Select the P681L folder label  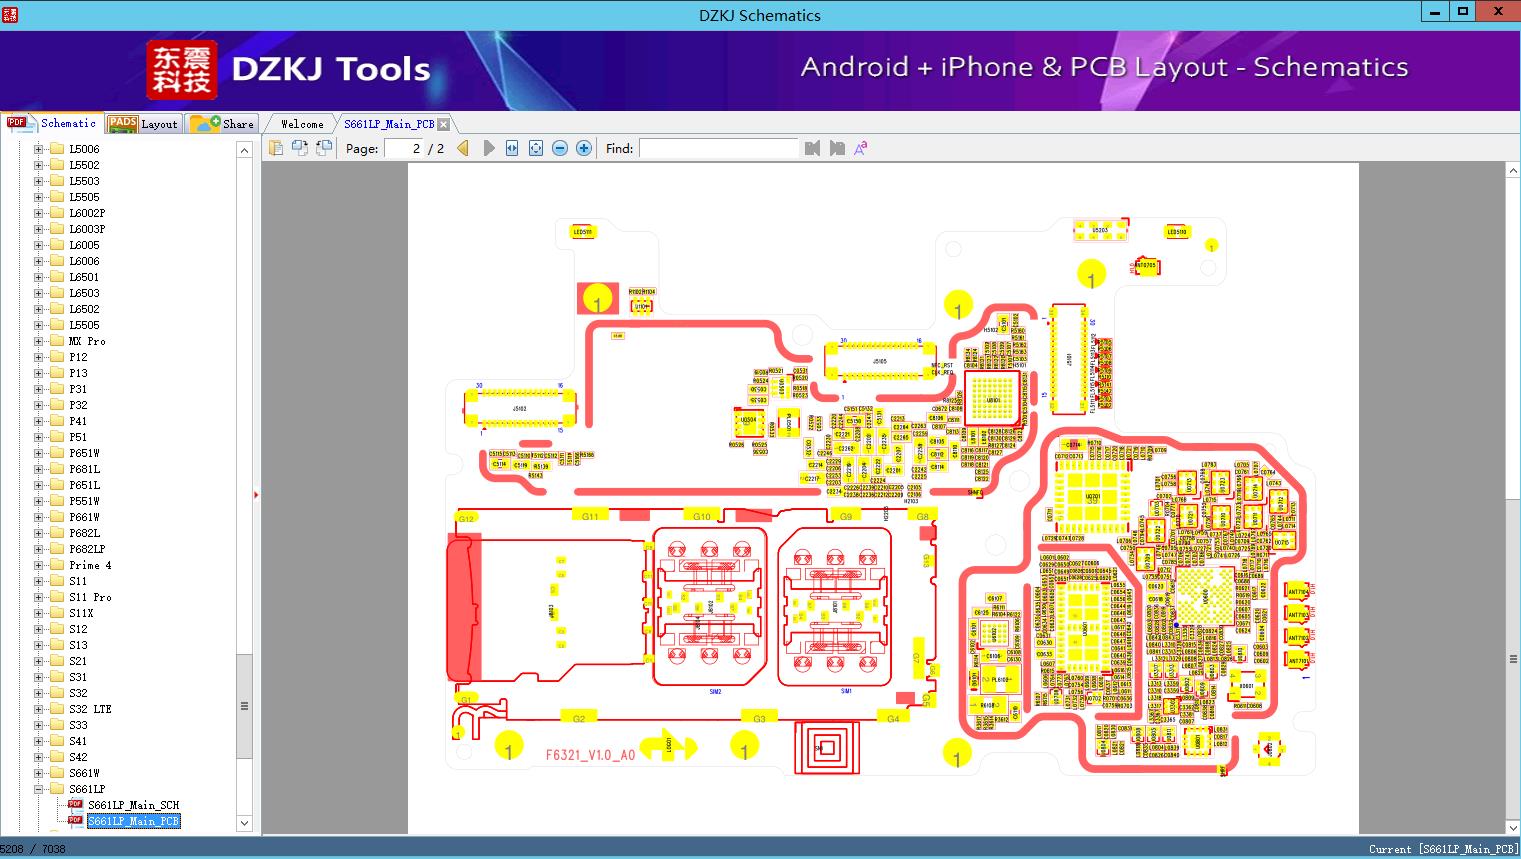84,469
